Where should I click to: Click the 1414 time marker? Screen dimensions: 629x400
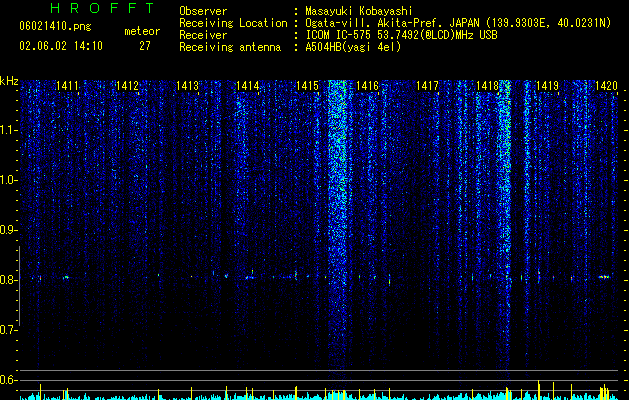(247, 85)
